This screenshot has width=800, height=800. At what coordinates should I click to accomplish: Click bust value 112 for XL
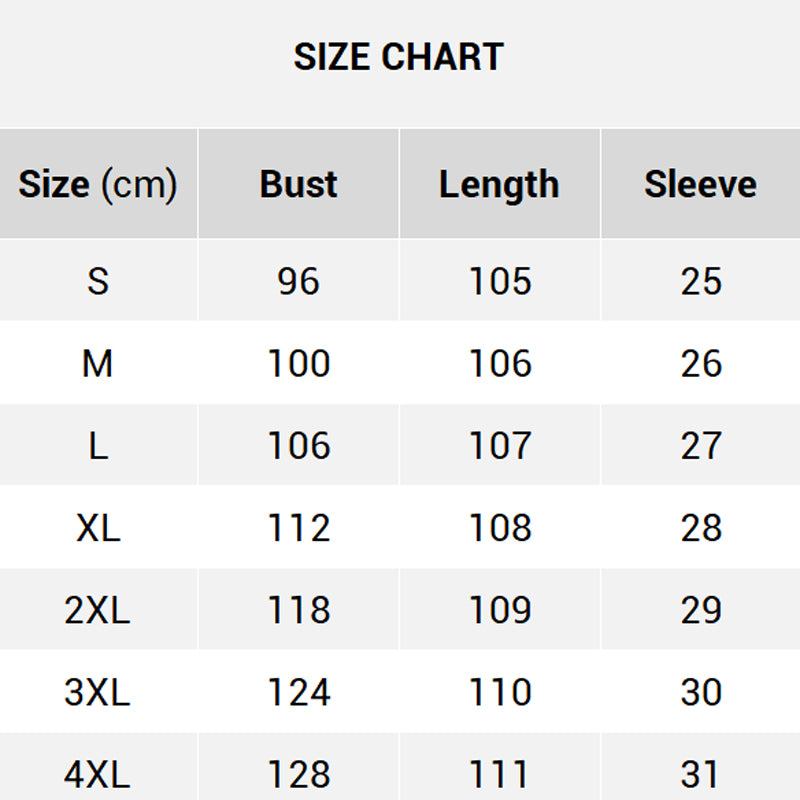pyautogui.click(x=298, y=528)
